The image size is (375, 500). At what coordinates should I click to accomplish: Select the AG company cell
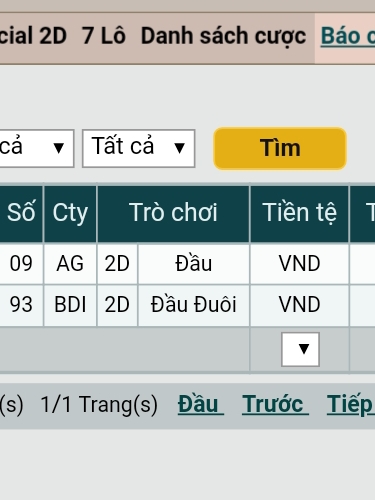click(70, 264)
